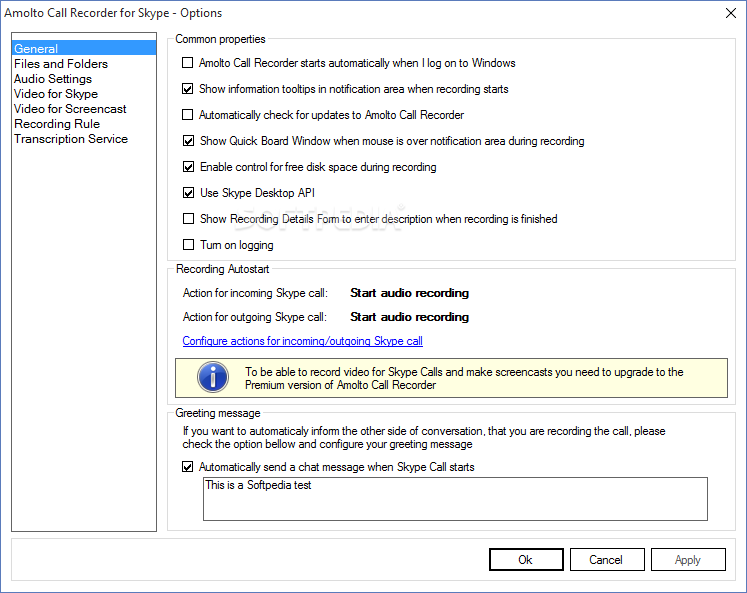
Task: Open Files and Folders settings
Action: coord(61,64)
